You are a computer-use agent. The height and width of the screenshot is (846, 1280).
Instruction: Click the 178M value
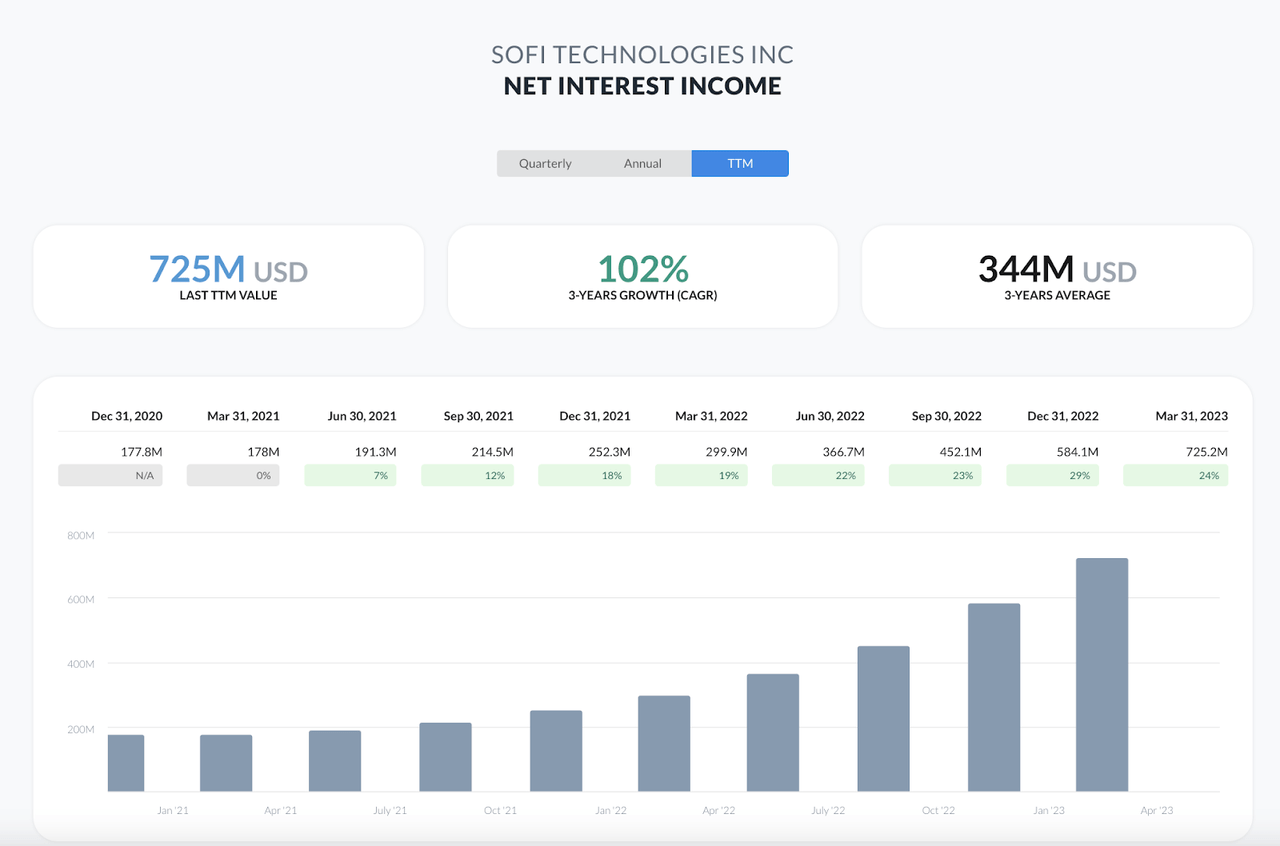tap(263, 452)
